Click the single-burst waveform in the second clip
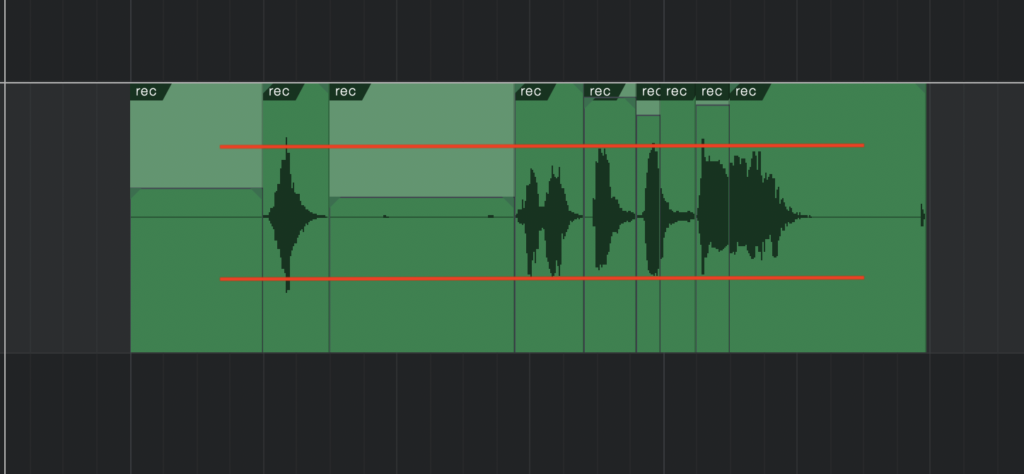 [288, 215]
